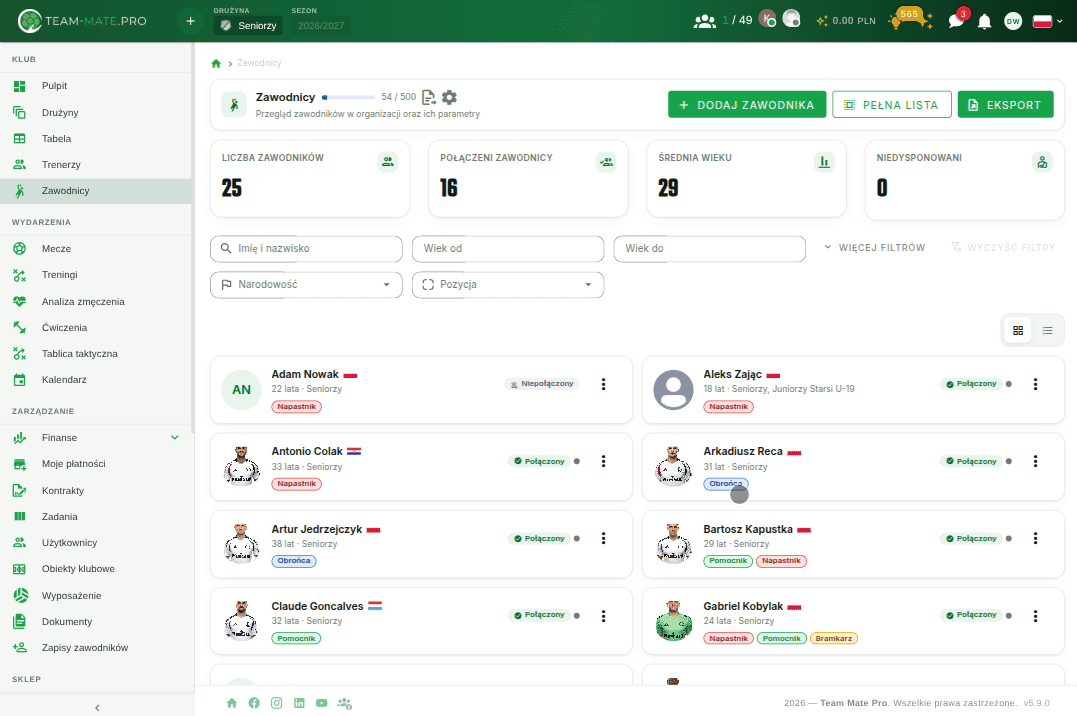Click the Instagram icon in footer

click(277, 703)
